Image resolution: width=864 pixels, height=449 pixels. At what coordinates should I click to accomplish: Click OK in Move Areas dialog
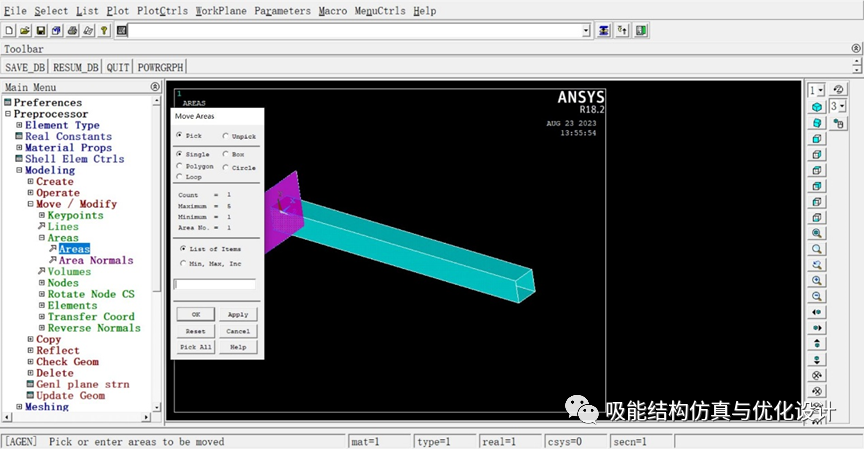click(x=196, y=314)
